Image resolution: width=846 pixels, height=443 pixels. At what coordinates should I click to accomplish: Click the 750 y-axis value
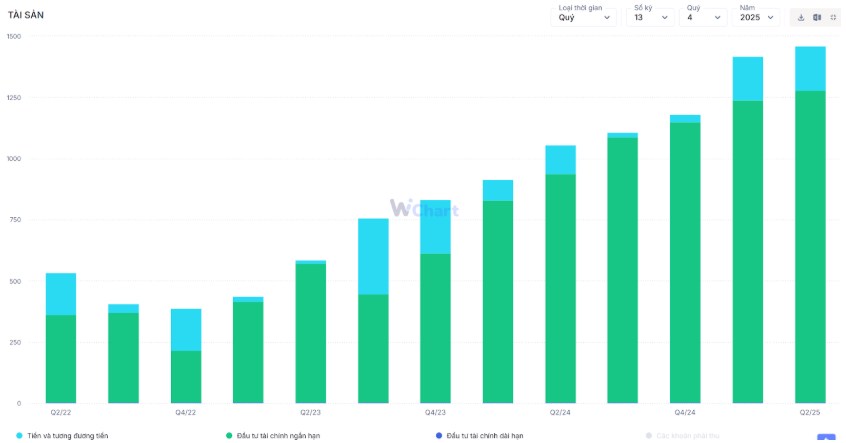pyautogui.click(x=15, y=220)
